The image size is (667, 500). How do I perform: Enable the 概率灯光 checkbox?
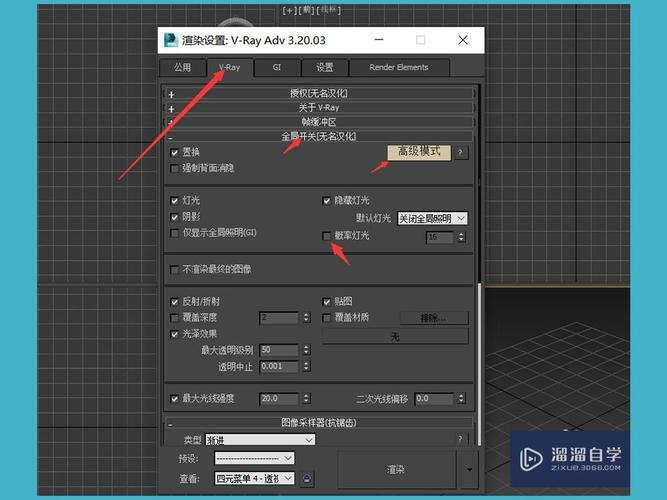coord(326,236)
